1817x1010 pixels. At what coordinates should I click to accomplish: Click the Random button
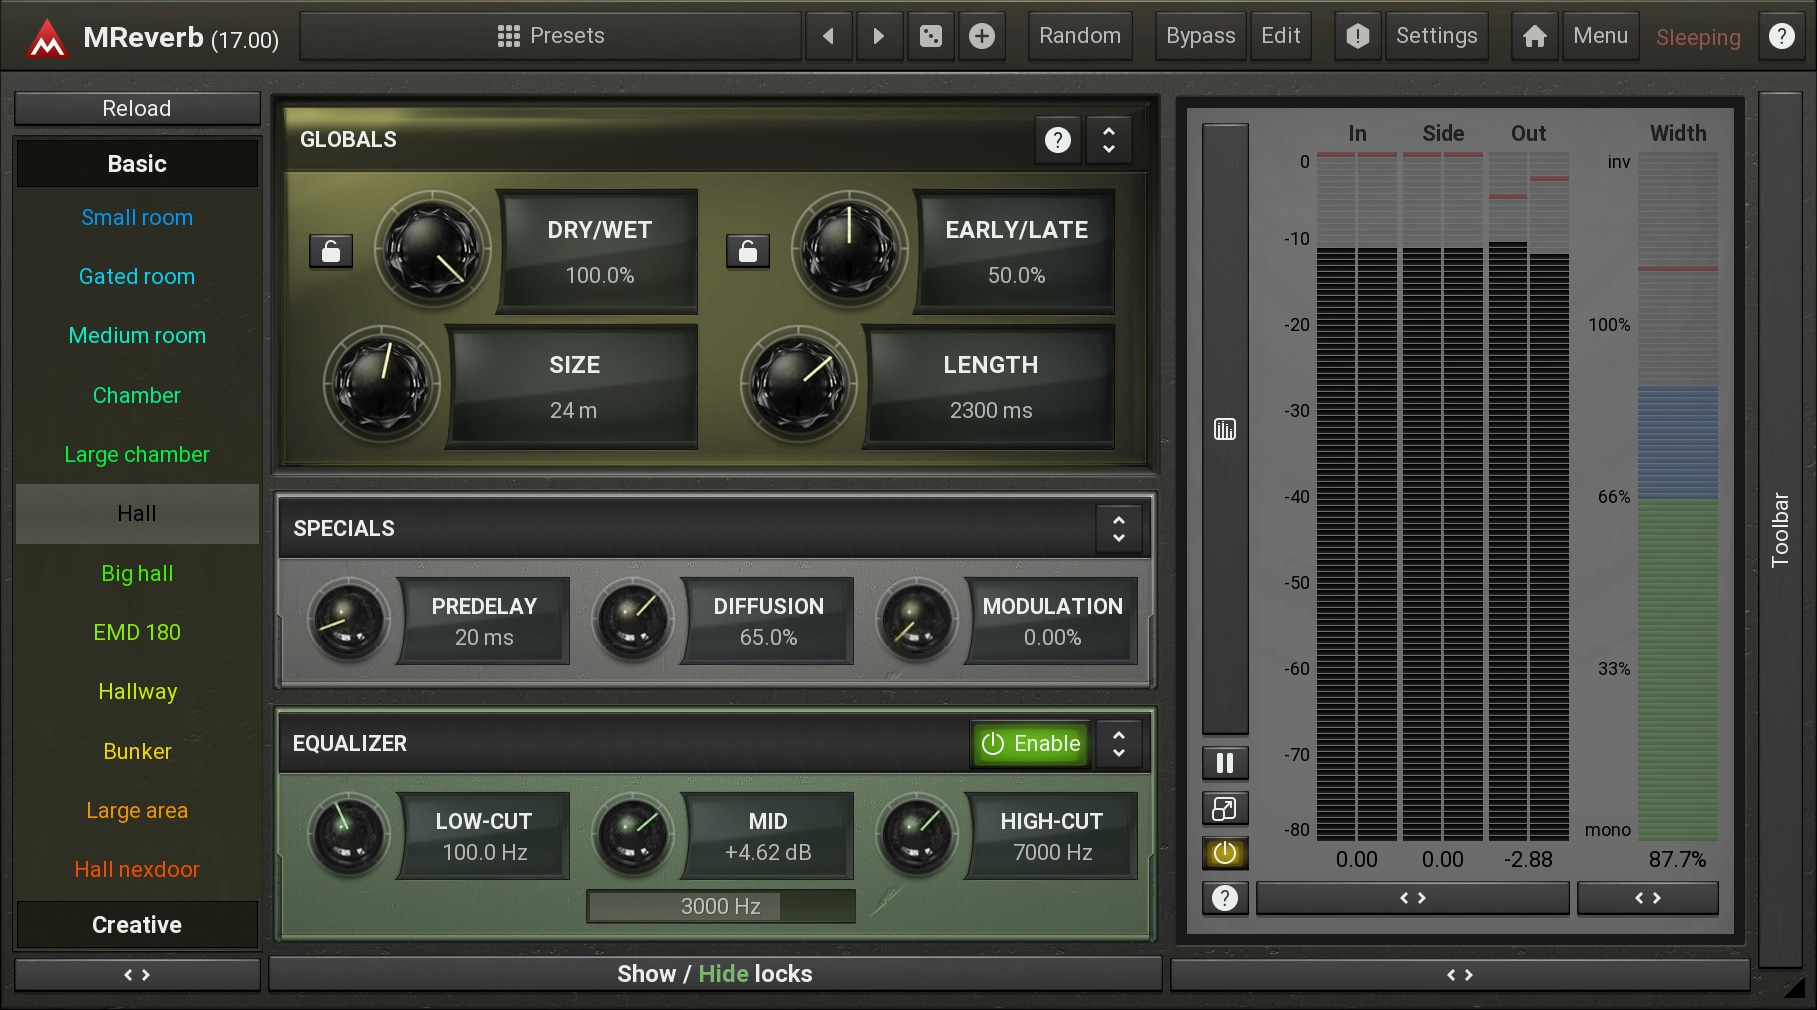click(x=1080, y=37)
